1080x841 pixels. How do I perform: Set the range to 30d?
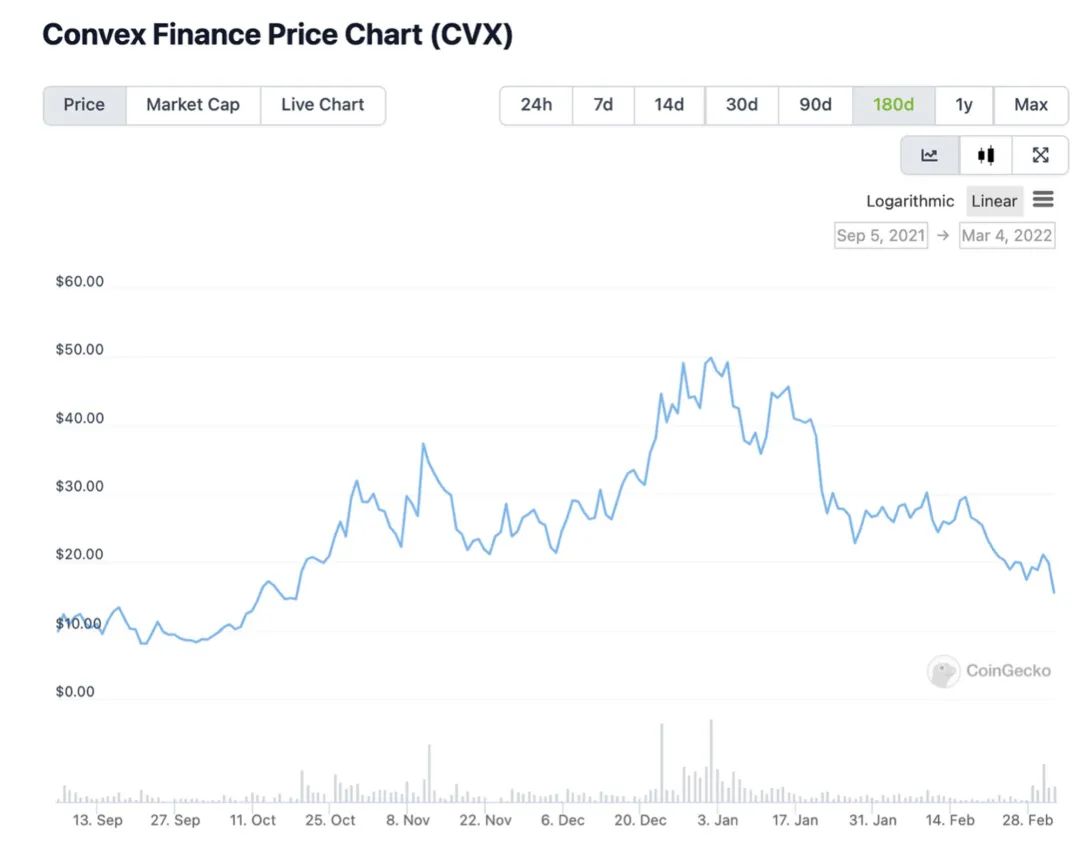(x=741, y=105)
